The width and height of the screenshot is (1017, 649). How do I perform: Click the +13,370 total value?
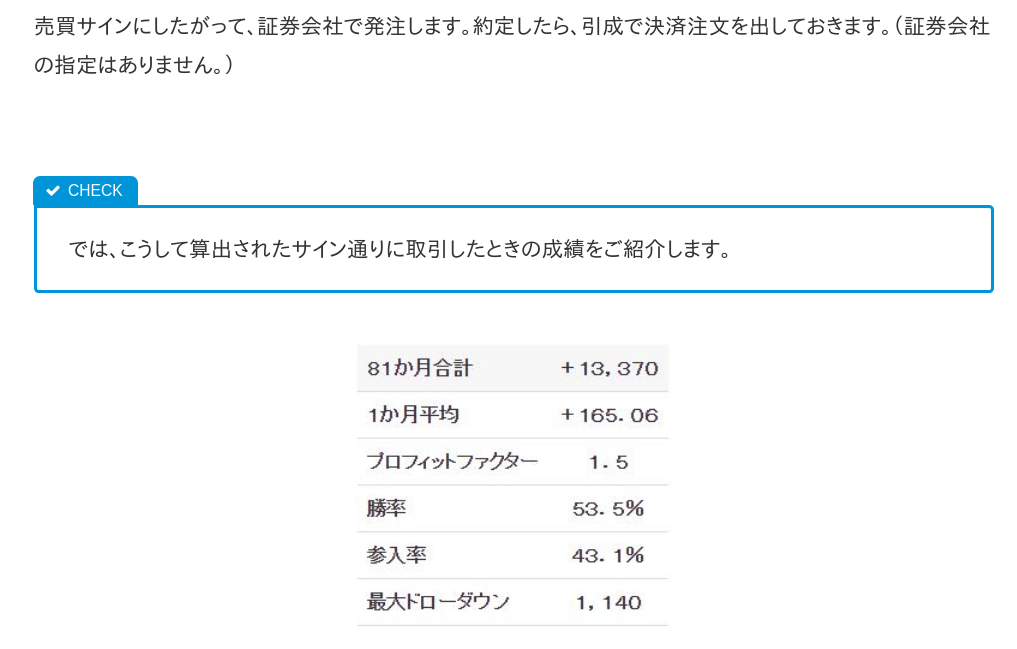(x=609, y=368)
